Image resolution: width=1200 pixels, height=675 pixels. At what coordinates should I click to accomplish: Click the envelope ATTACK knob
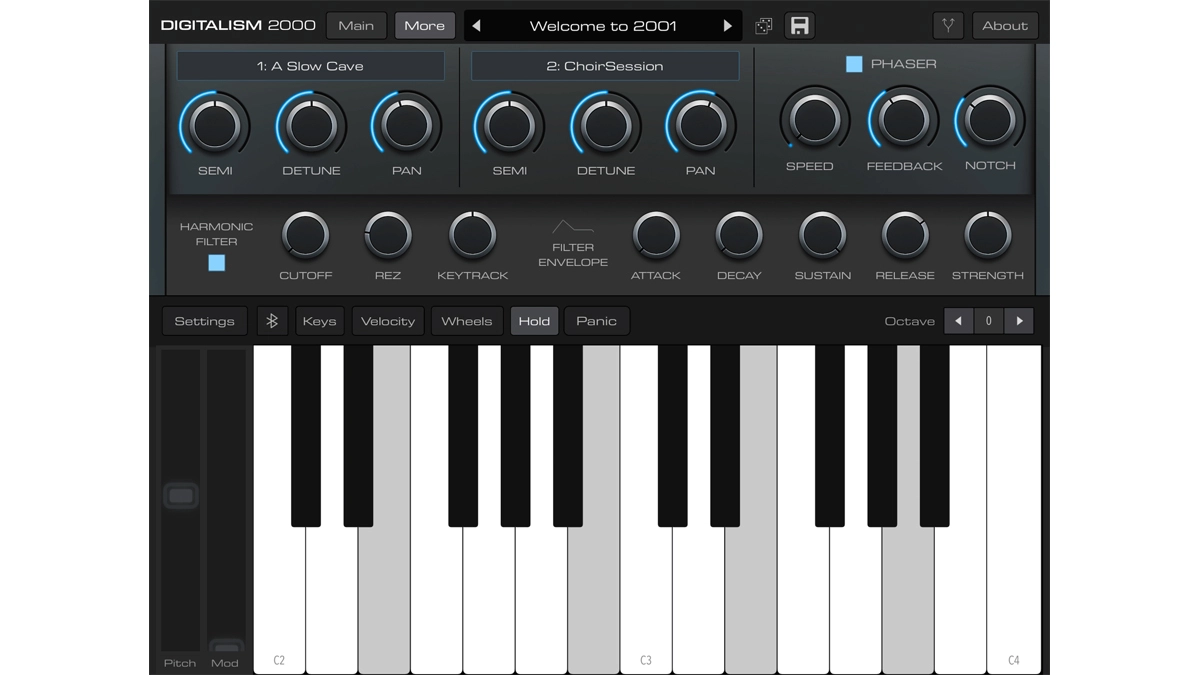656,236
